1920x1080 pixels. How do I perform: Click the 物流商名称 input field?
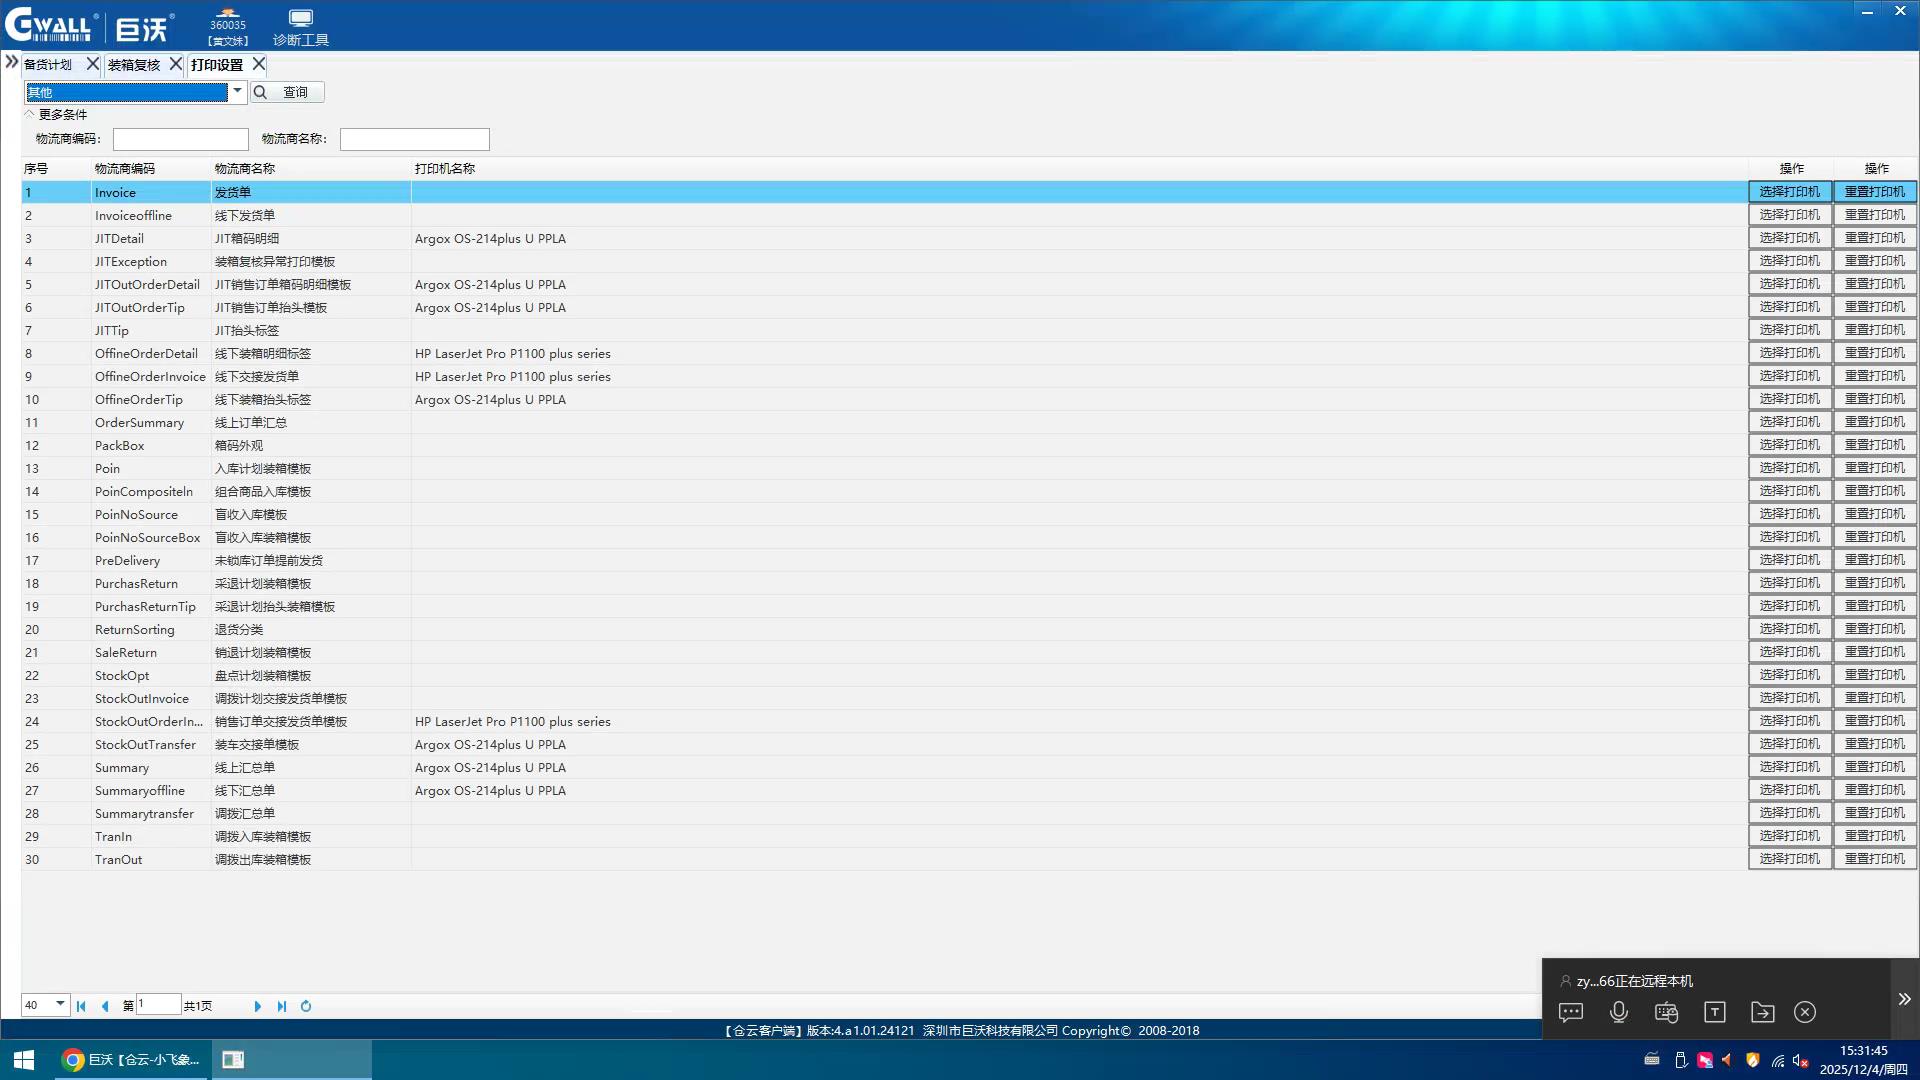click(x=414, y=139)
